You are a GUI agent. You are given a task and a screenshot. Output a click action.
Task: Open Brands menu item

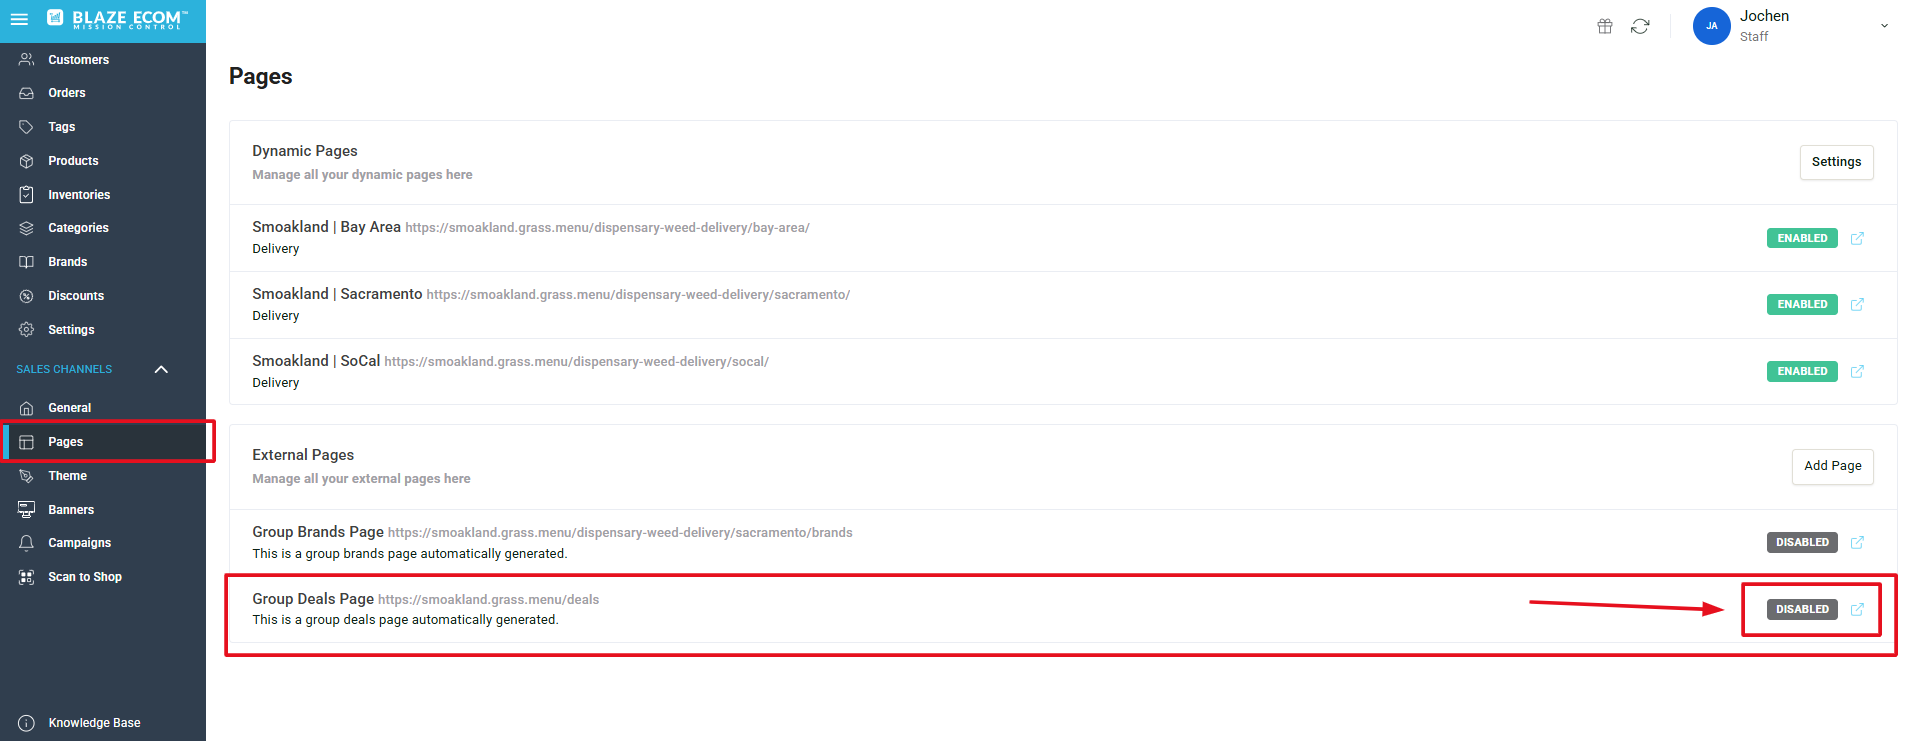103,262
